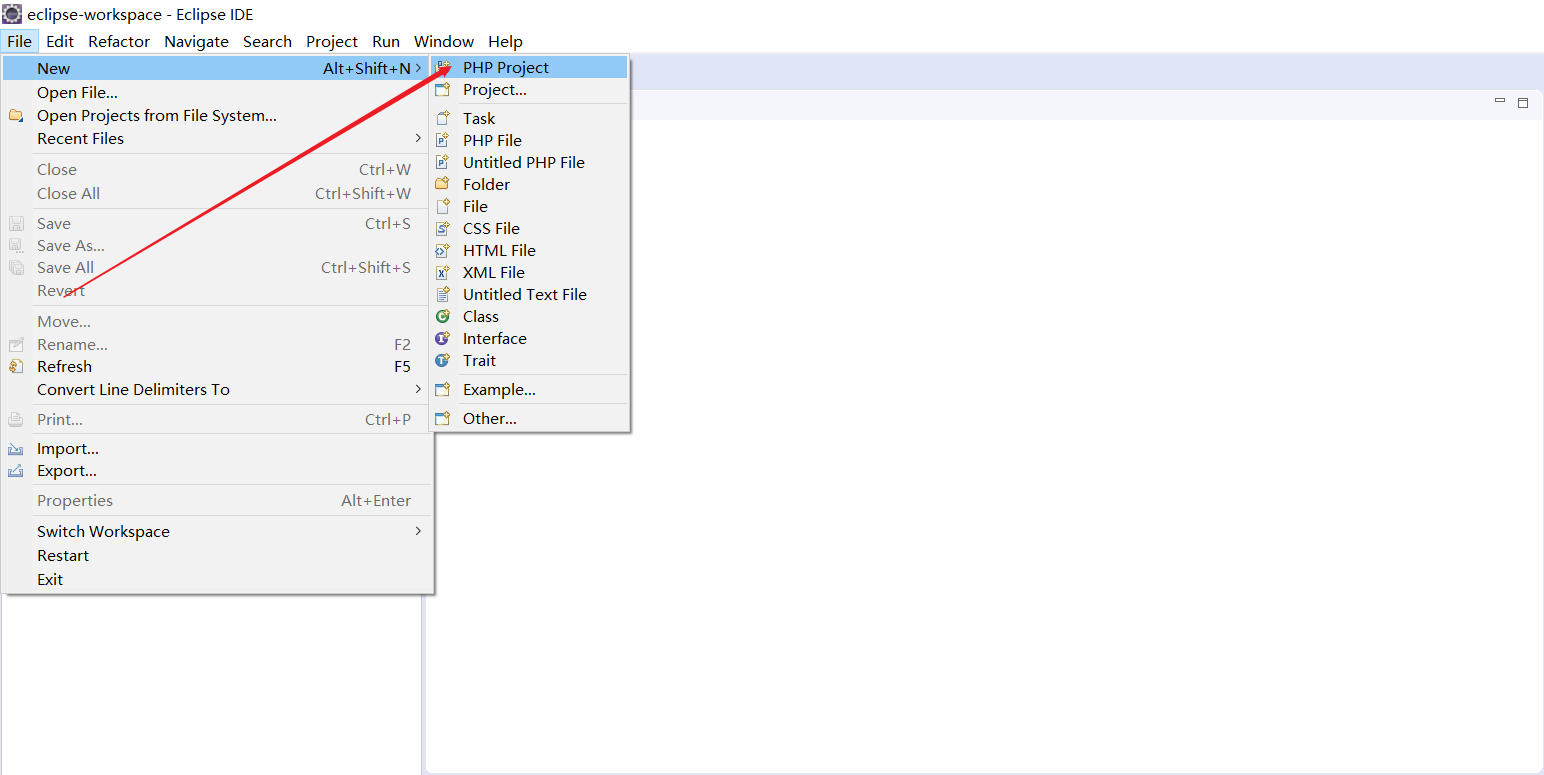This screenshot has width=1544, height=775.
Task: Open the Help menu
Action: pos(505,41)
